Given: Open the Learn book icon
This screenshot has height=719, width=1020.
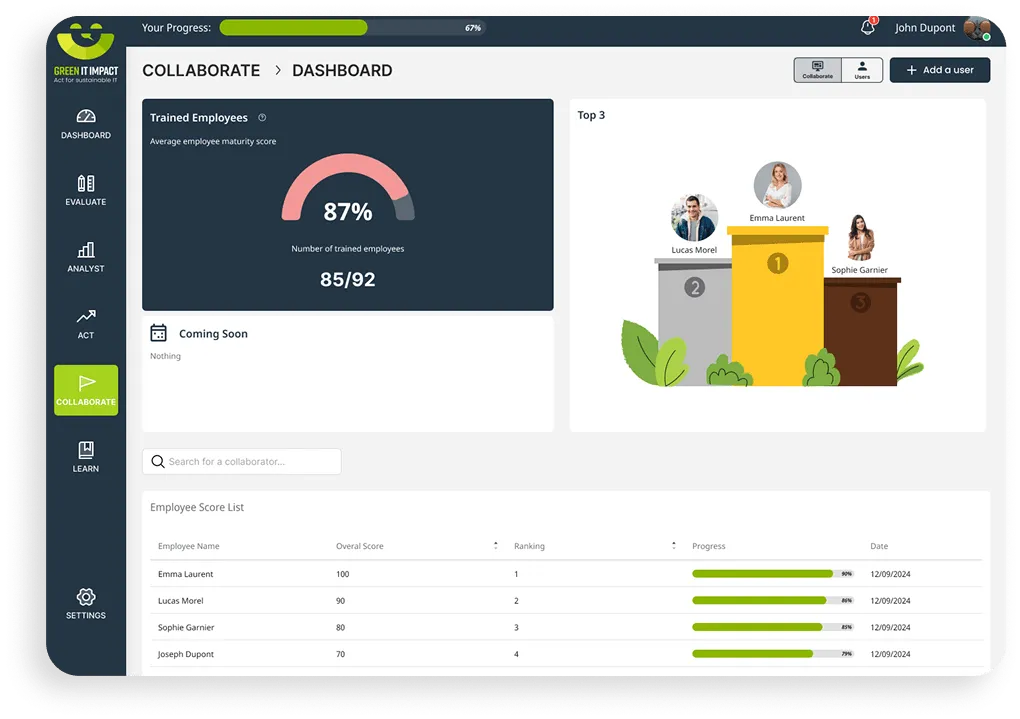Looking at the screenshot, I should click(86, 451).
